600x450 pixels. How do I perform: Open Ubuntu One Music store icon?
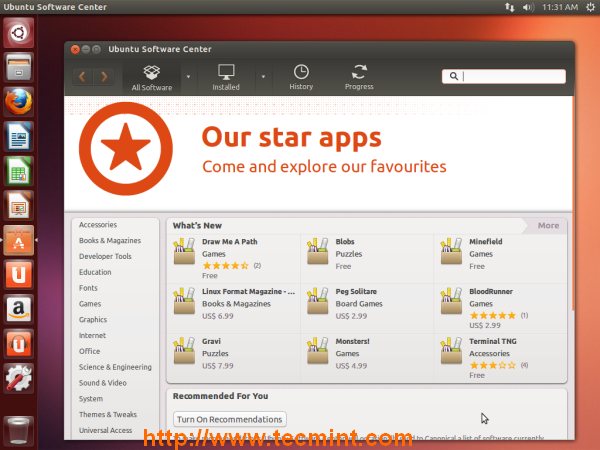[x=18, y=344]
